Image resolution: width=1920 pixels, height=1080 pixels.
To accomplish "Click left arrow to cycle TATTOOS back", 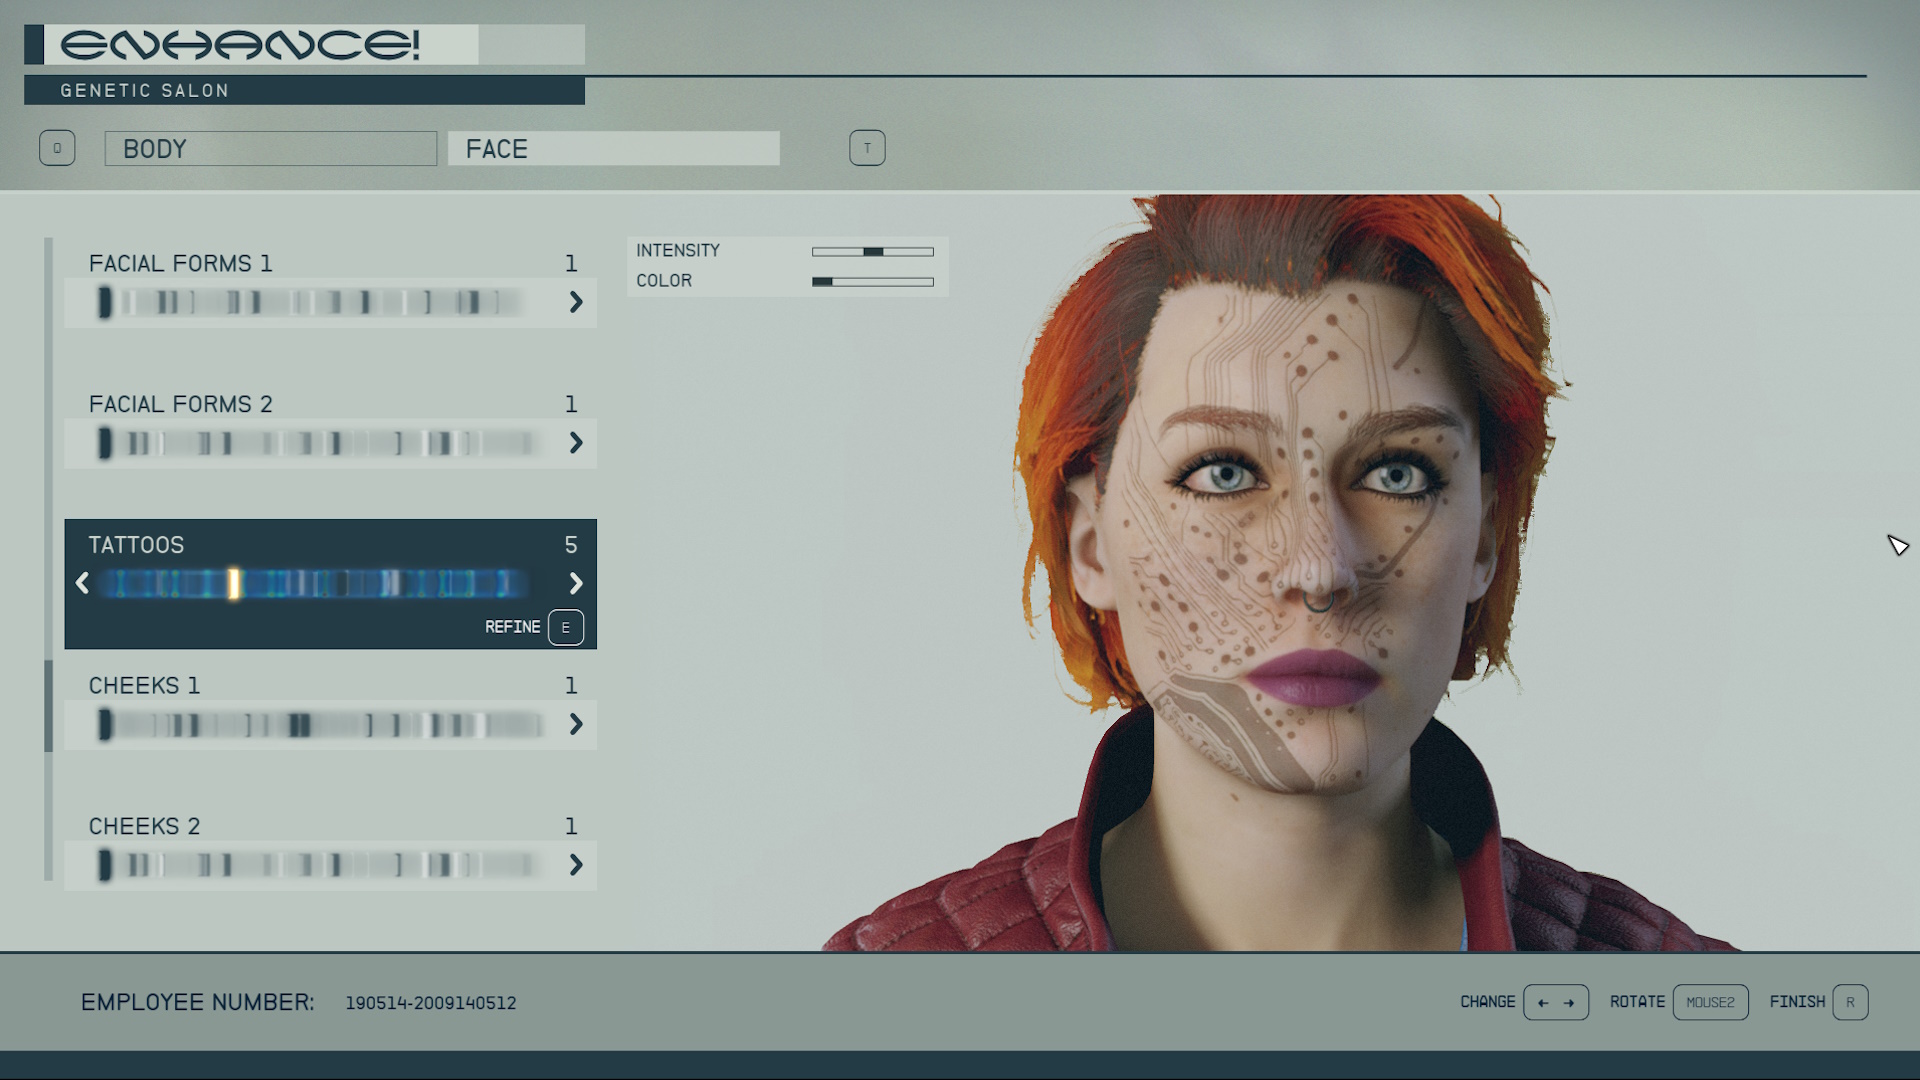I will (82, 583).
